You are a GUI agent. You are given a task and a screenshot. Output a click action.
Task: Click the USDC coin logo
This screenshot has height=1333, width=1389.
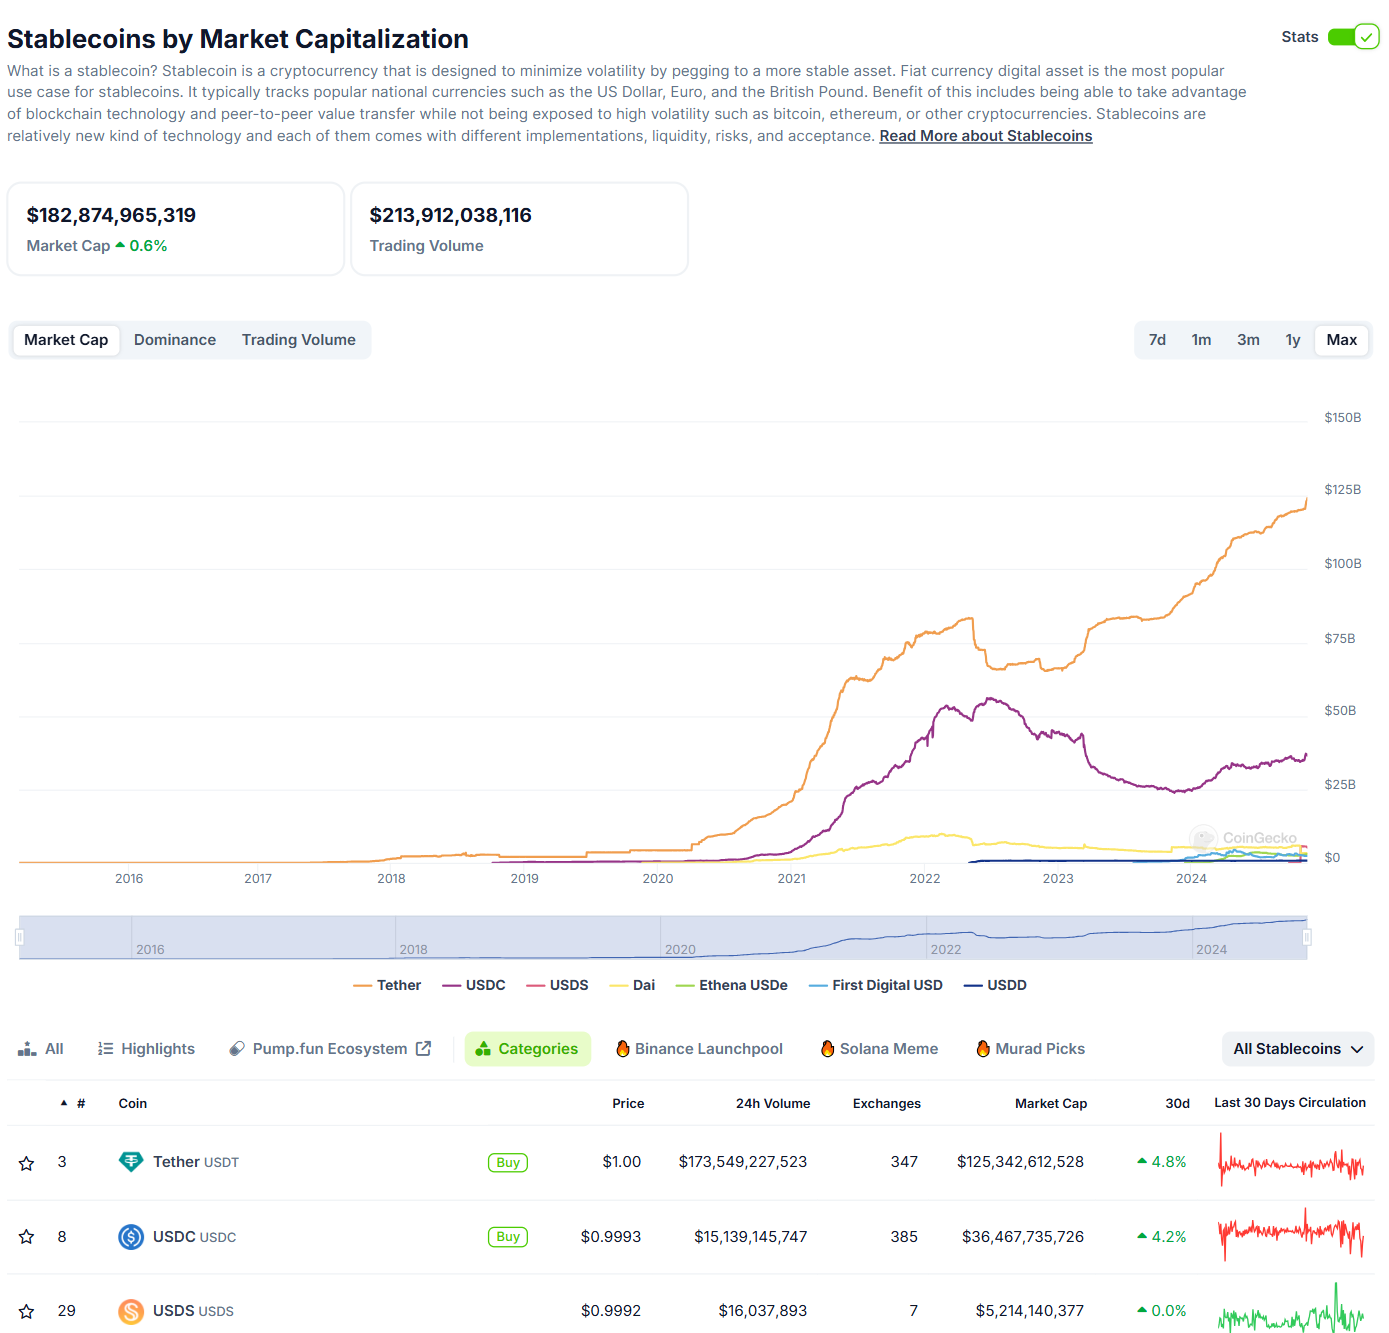(131, 1237)
